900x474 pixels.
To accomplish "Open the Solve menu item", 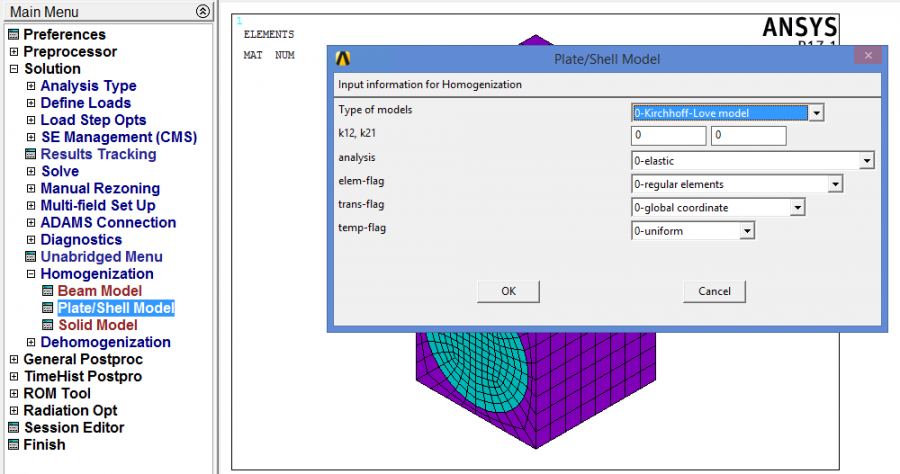I will tap(60, 171).
